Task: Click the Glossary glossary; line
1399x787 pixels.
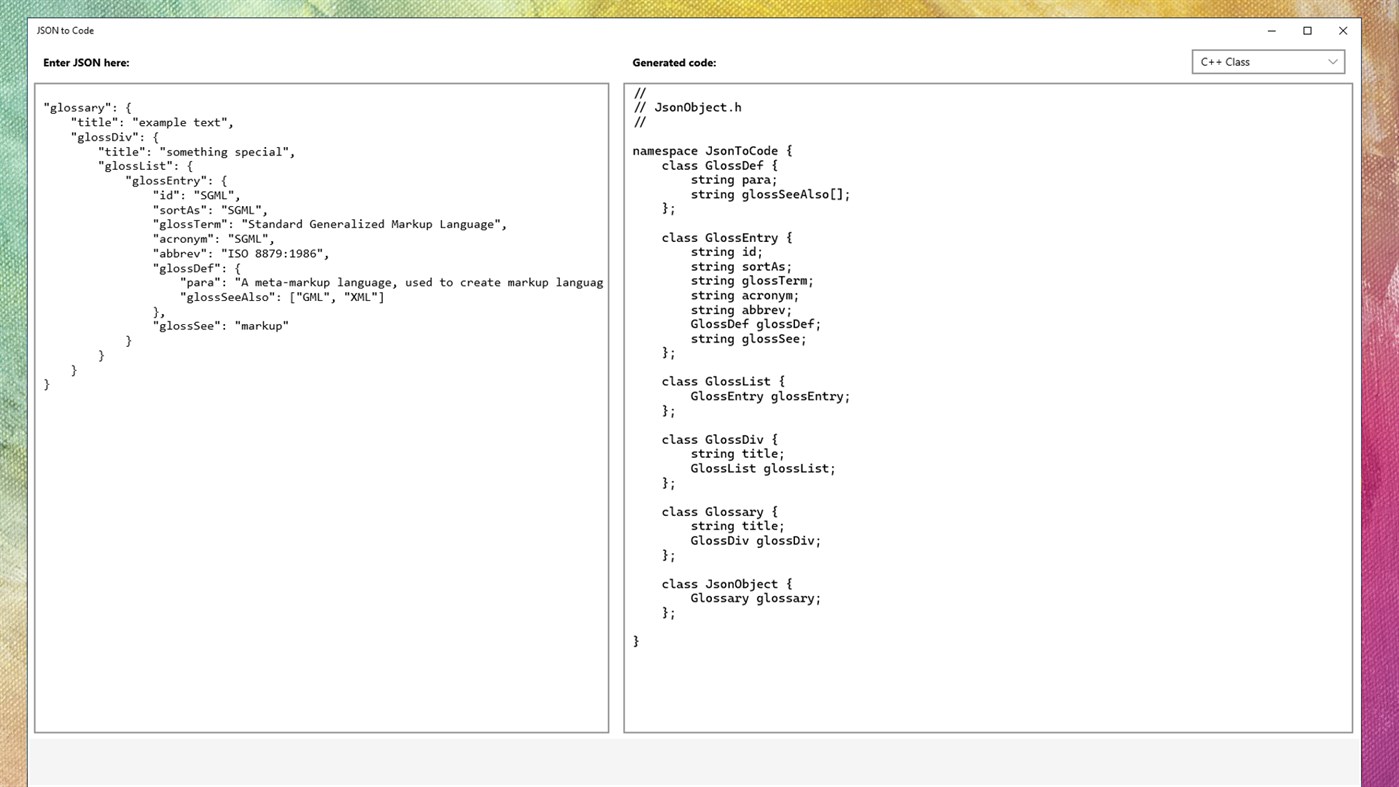Action: click(x=756, y=599)
